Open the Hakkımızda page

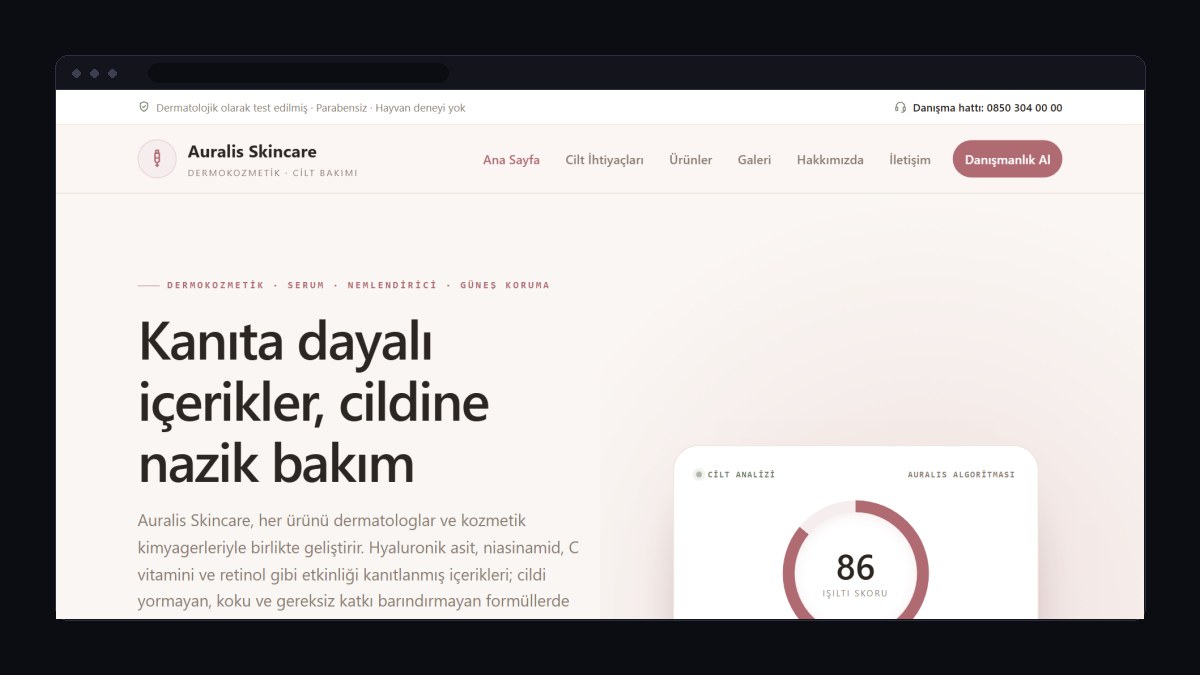click(x=830, y=160)
